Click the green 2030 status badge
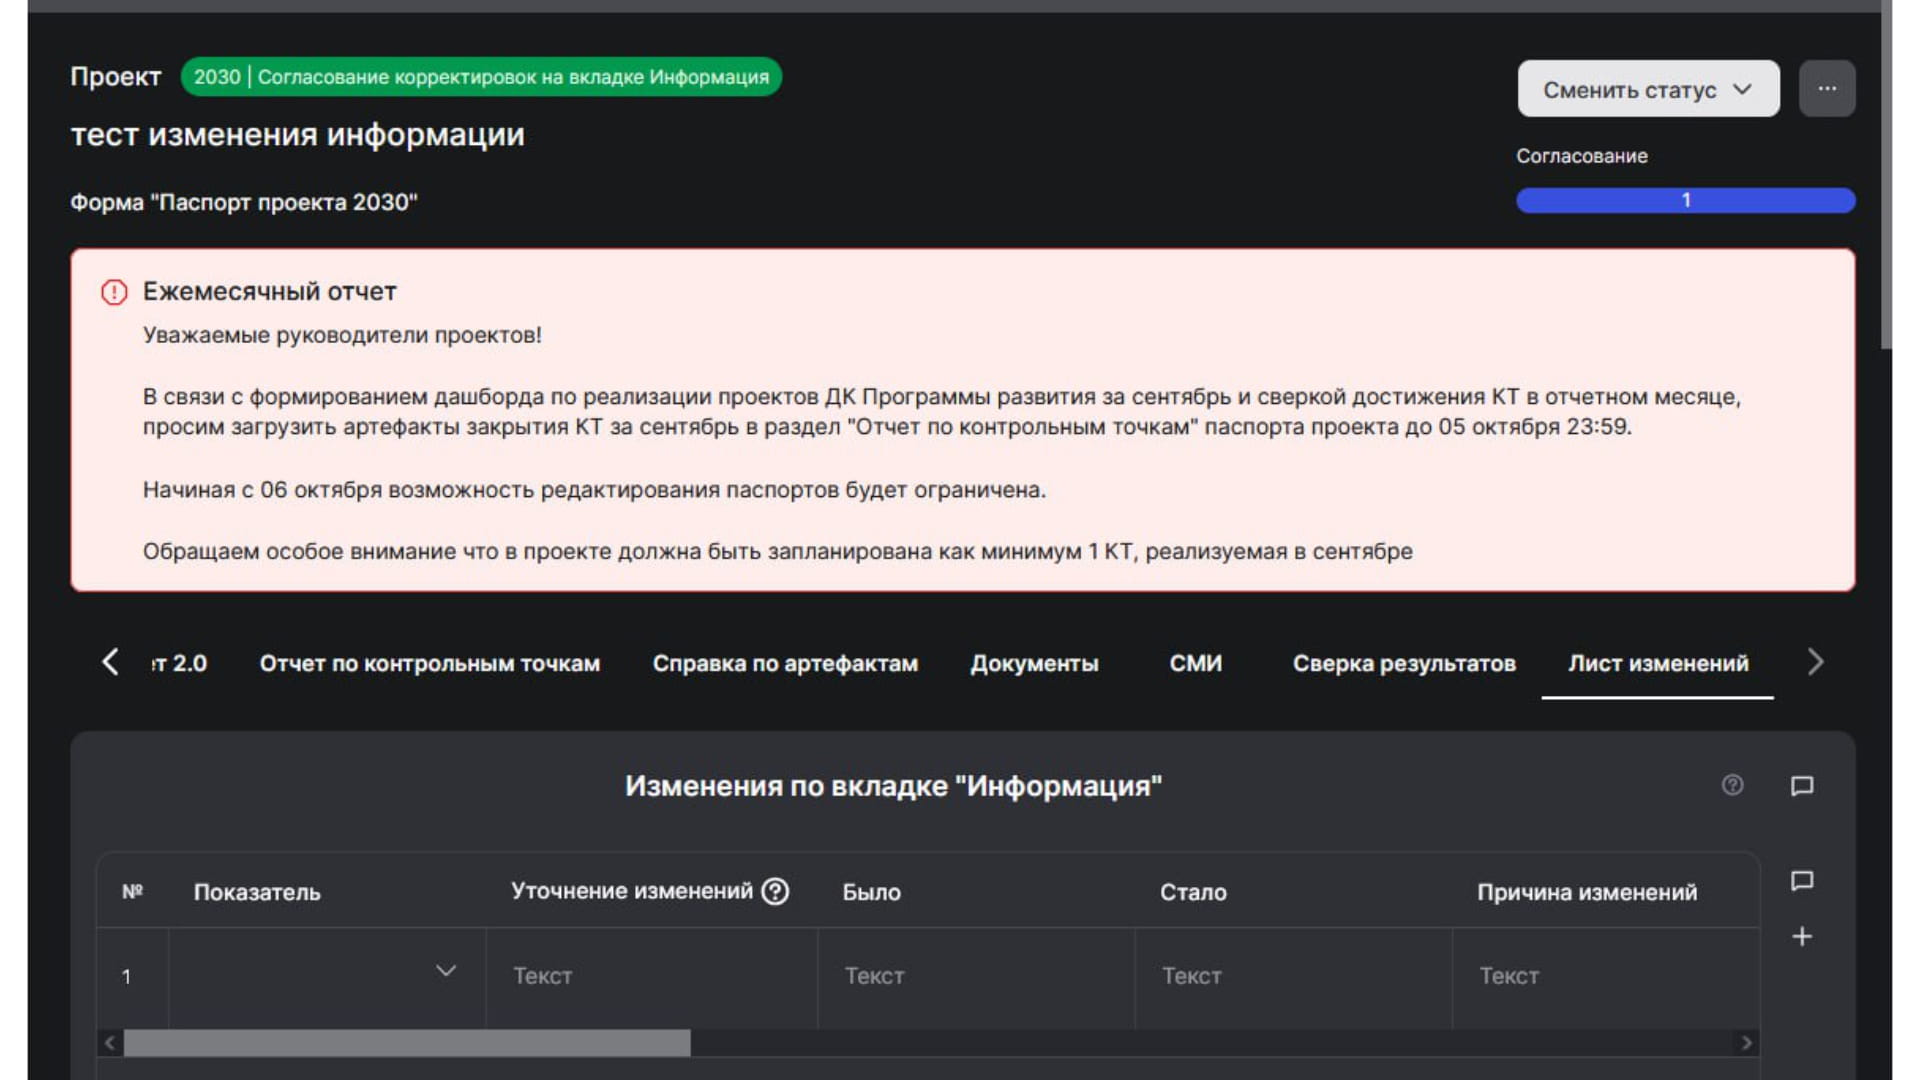The image size is (1920, 1080). coord(481,77)
